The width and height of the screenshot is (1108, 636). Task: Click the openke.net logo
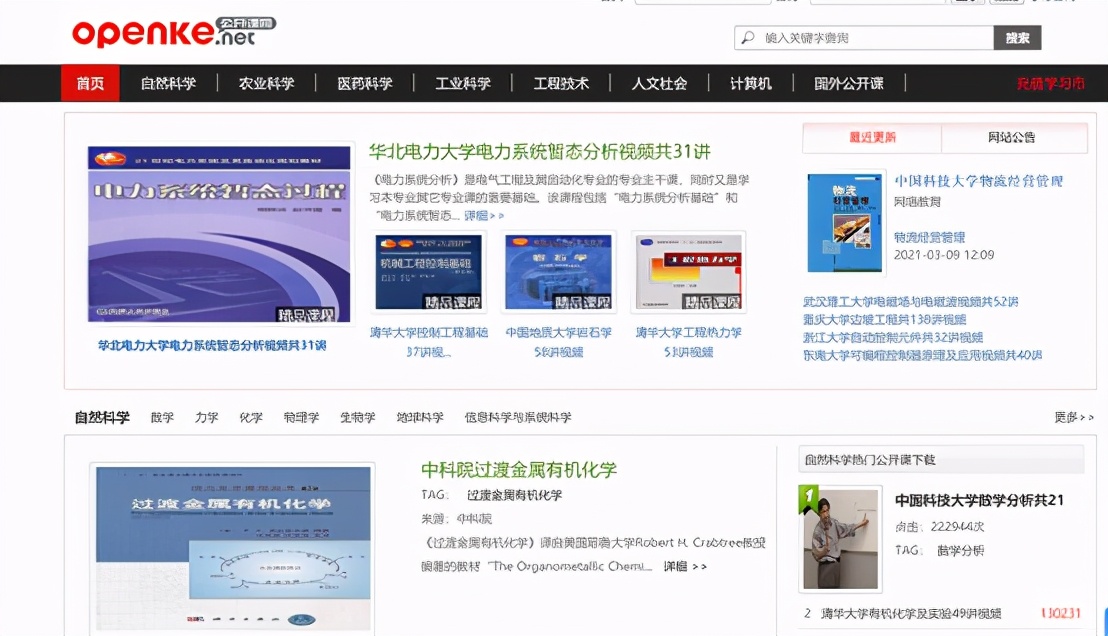pyautogui.click(x=173, y=32)
